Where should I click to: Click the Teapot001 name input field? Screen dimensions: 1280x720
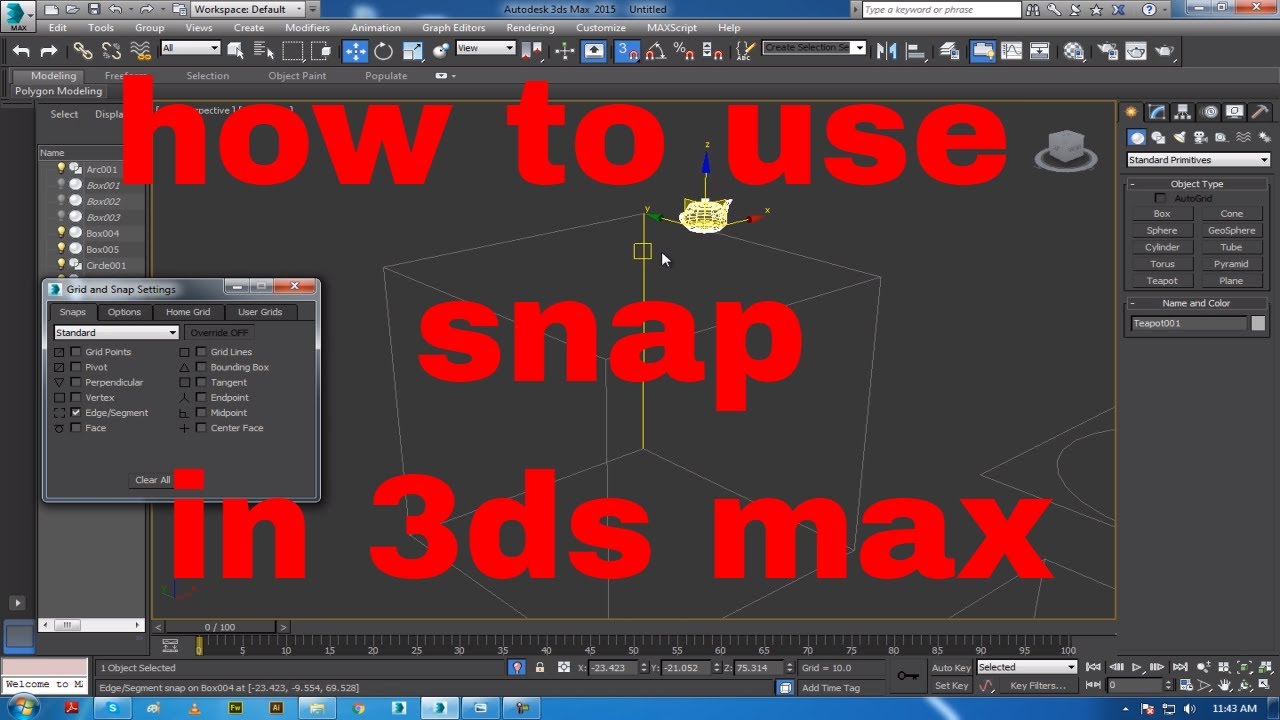[x=1189, y=323]
